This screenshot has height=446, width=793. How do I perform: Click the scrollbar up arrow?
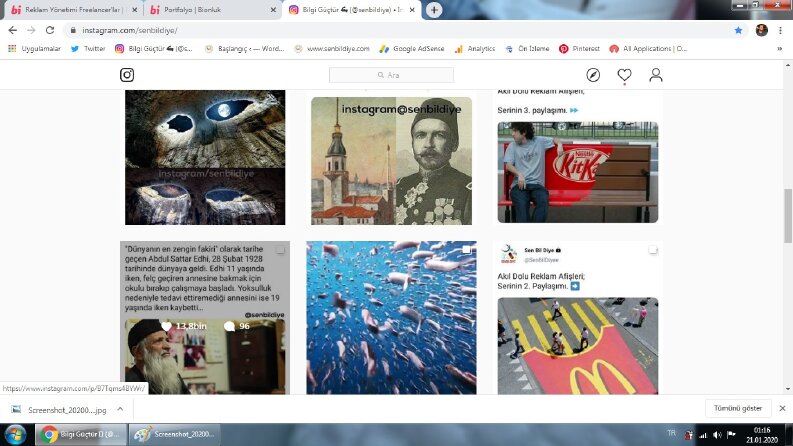click(x=788, y=65)
